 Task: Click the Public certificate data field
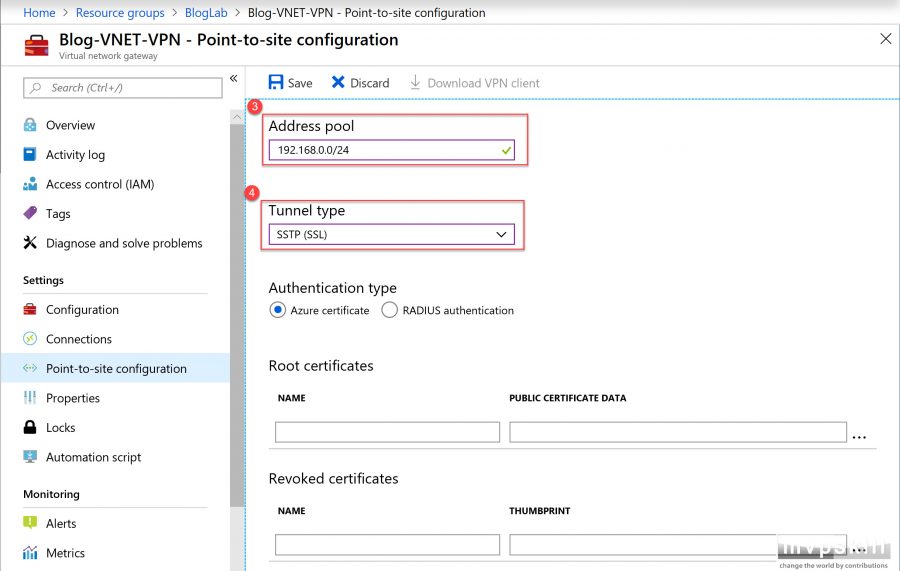(678, 432)
